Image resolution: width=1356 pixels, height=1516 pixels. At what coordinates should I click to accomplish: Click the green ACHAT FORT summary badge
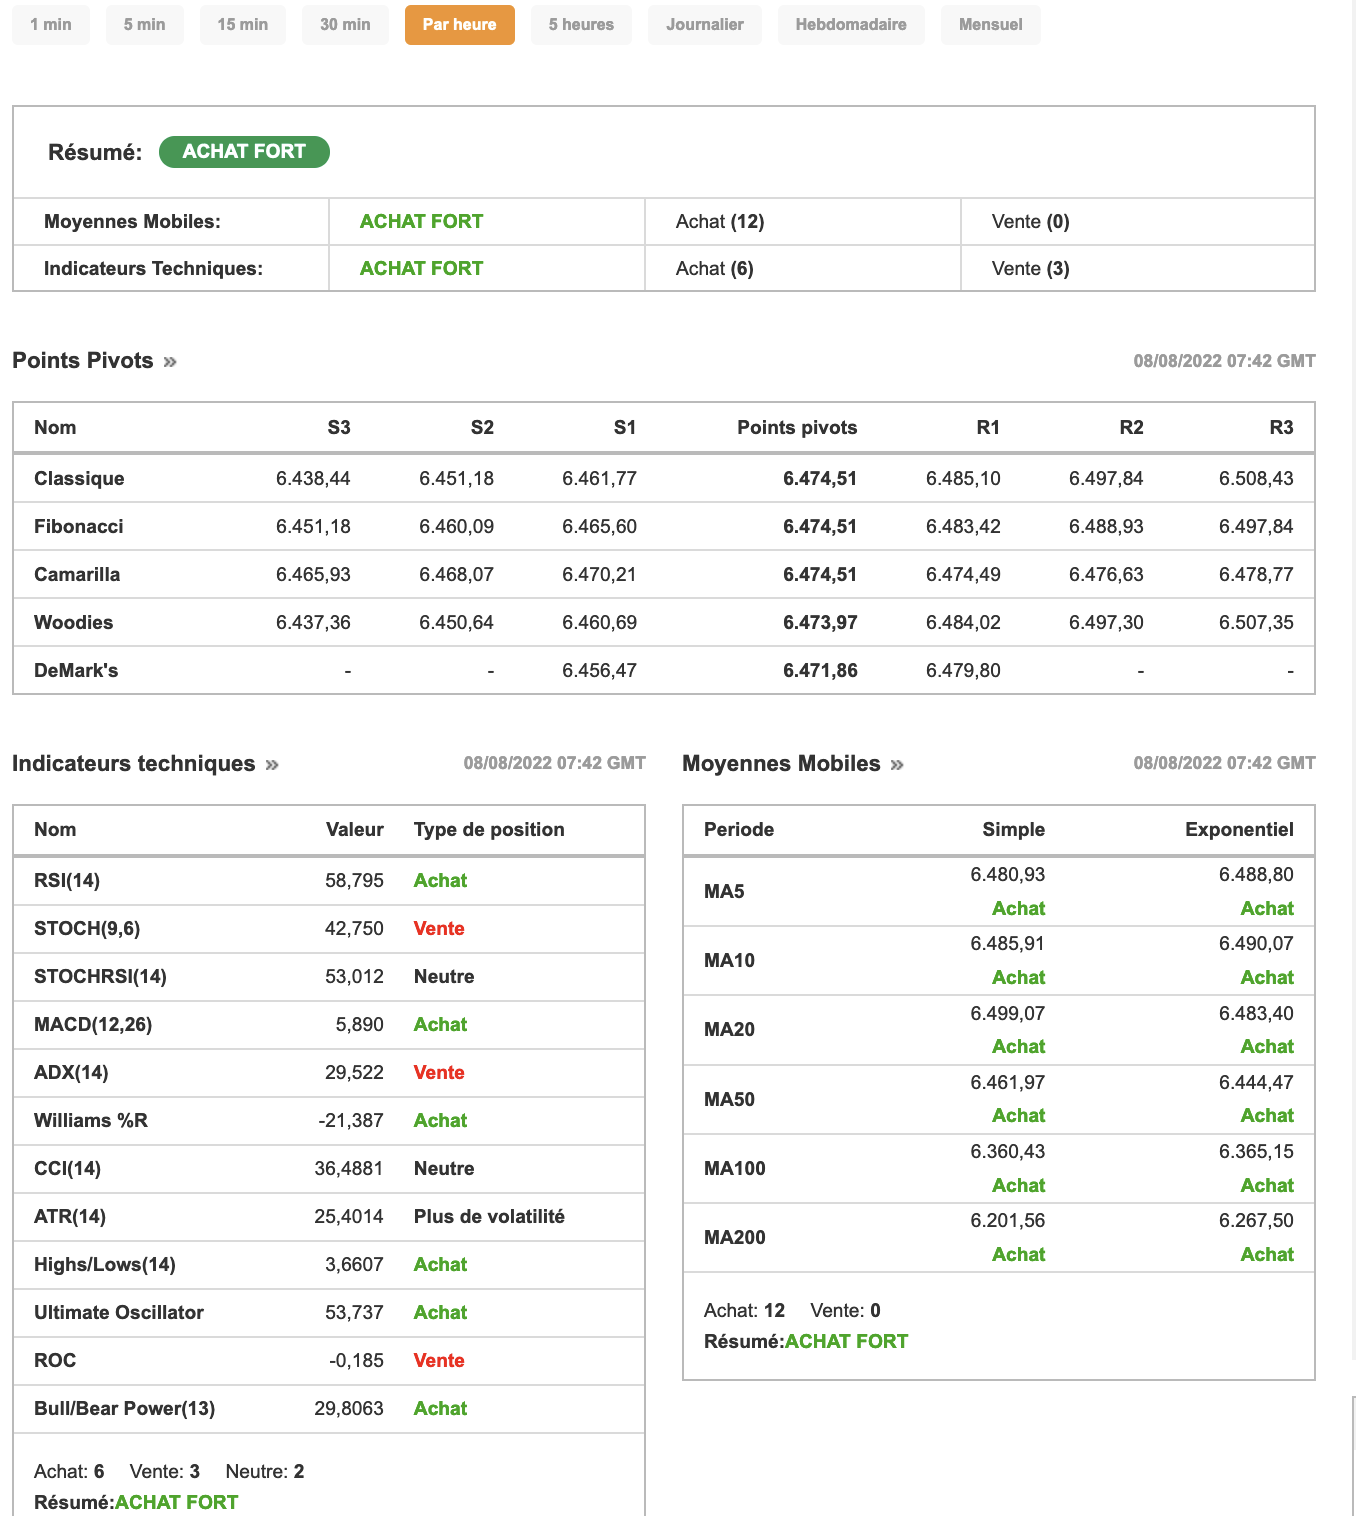tap(244, 152)
